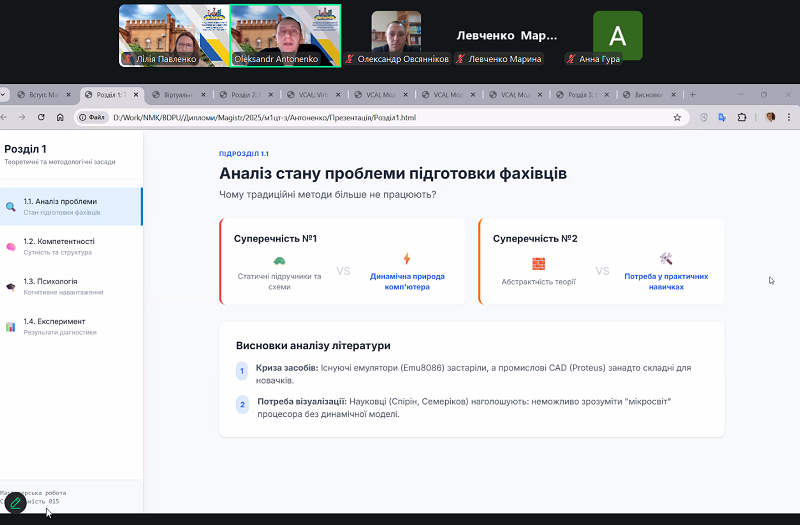Click the home button in browser toolbar

[x=60, y=117]
